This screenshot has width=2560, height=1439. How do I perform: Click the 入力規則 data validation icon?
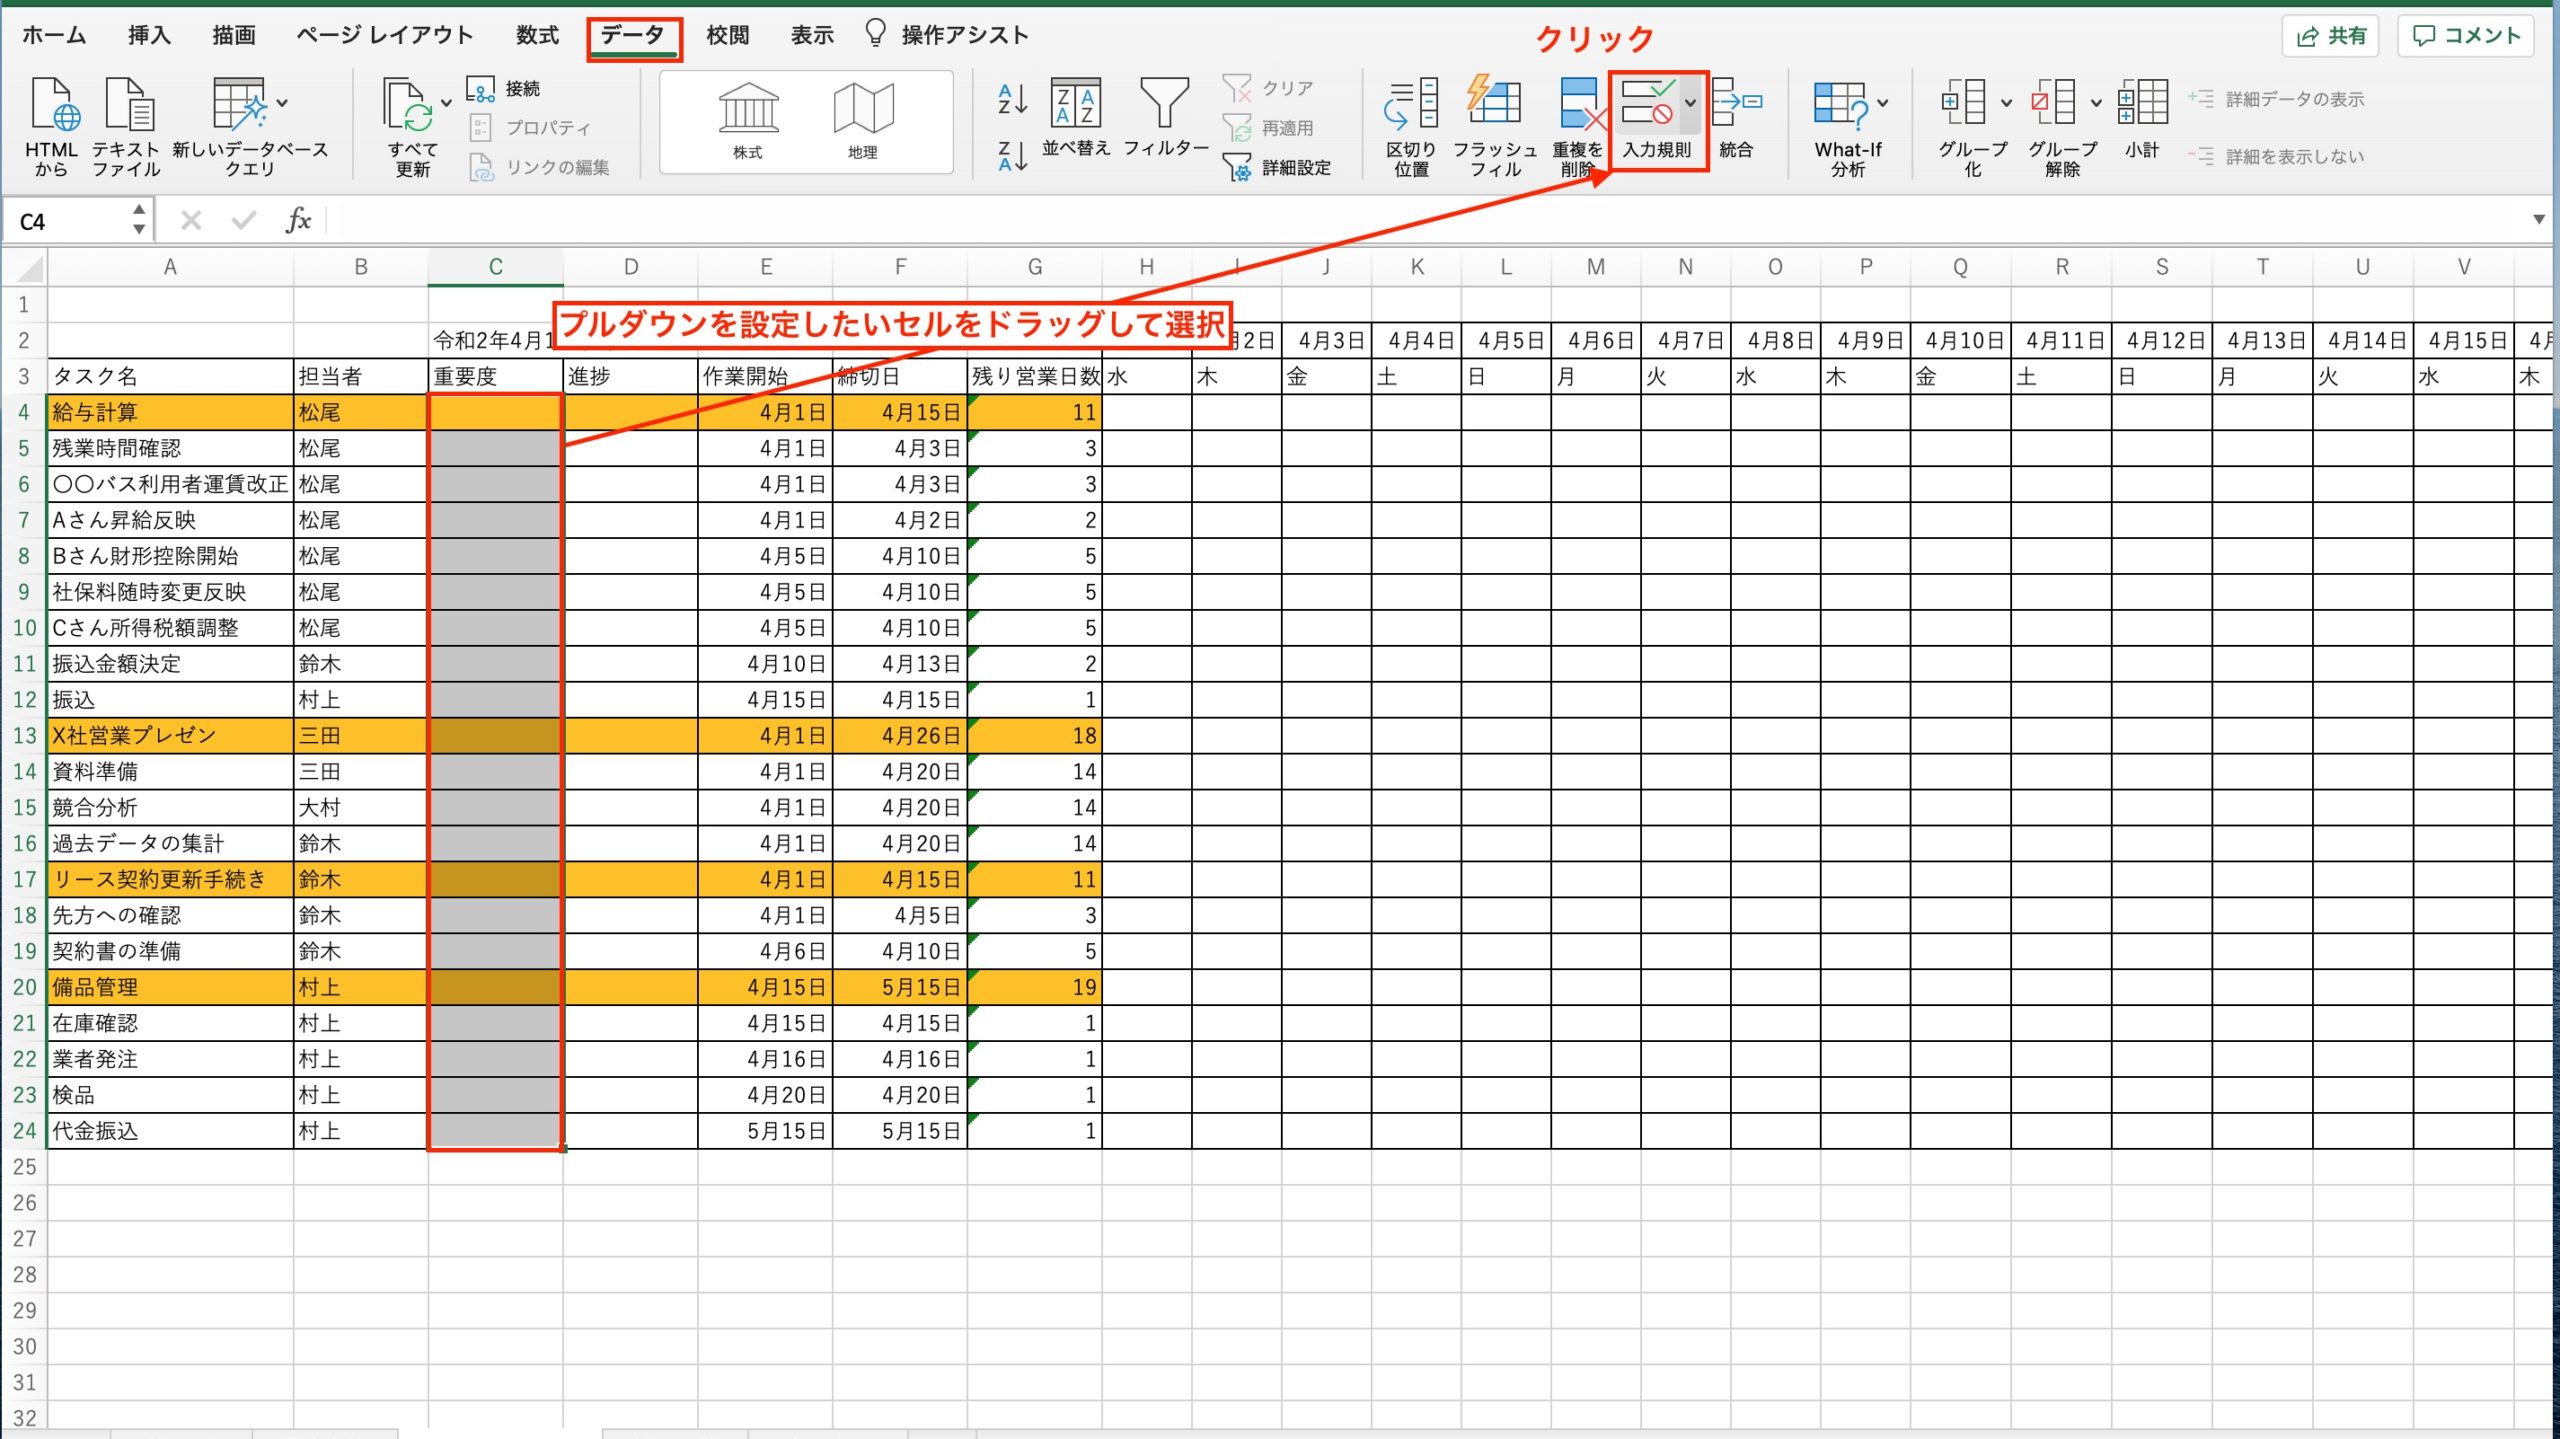(x=1648, y=103)
